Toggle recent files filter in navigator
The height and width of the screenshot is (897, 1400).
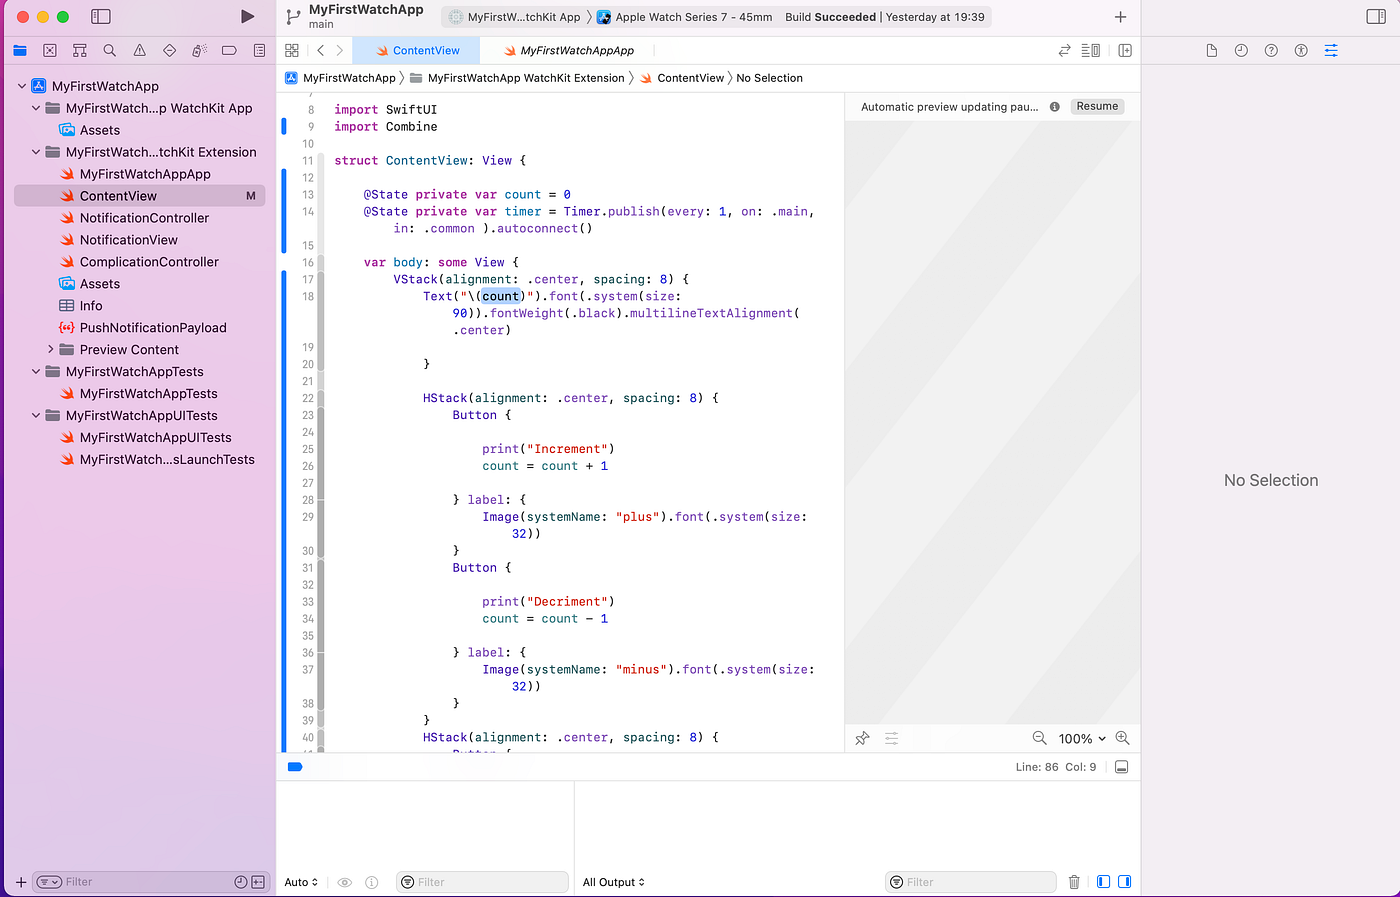[x=241, y=882]
